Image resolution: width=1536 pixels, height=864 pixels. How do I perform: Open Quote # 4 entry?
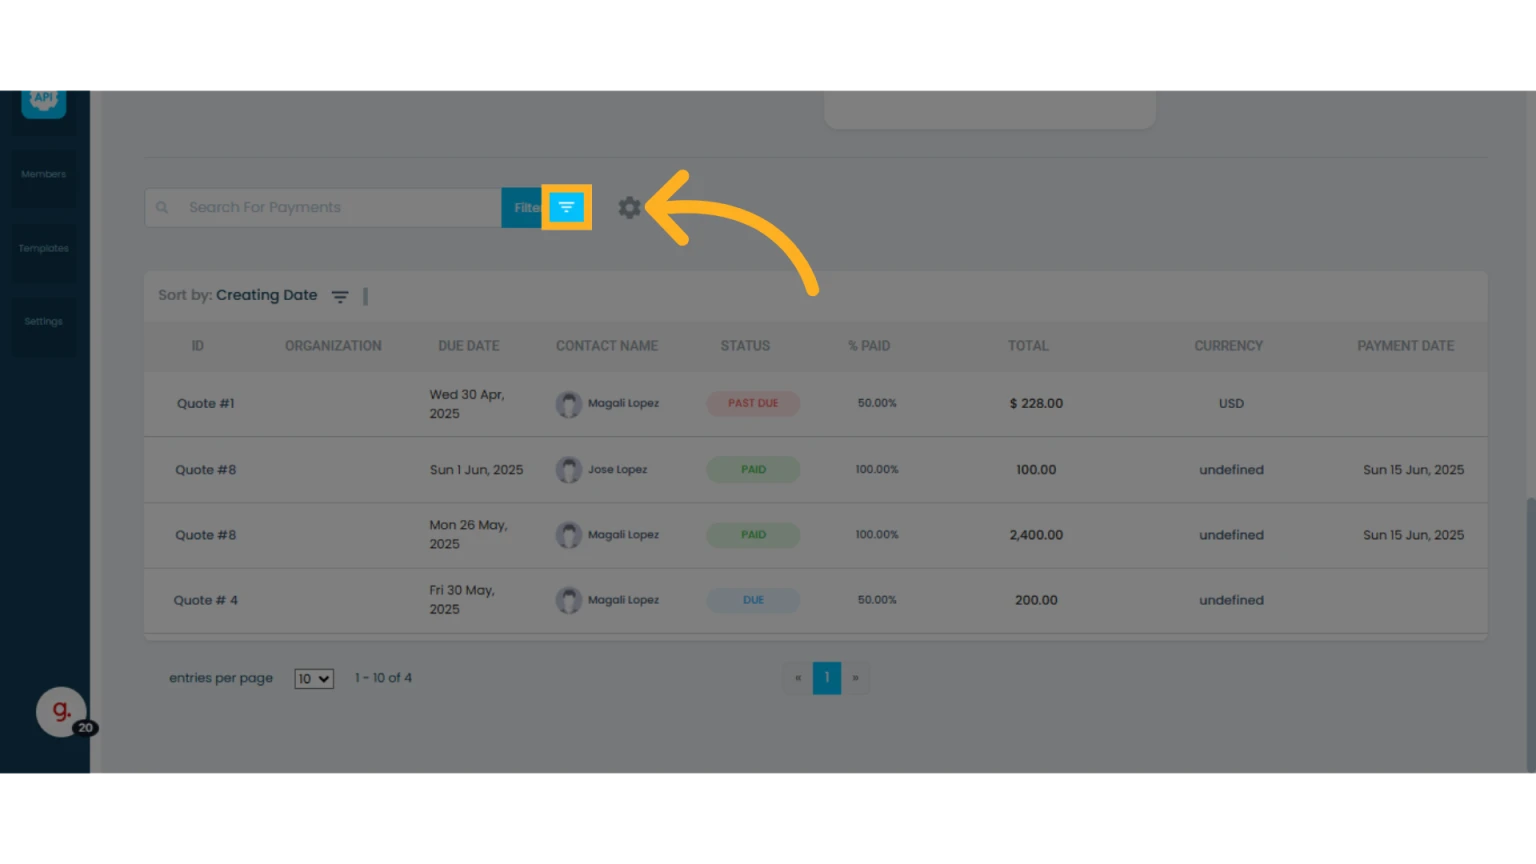coord(206,600)
